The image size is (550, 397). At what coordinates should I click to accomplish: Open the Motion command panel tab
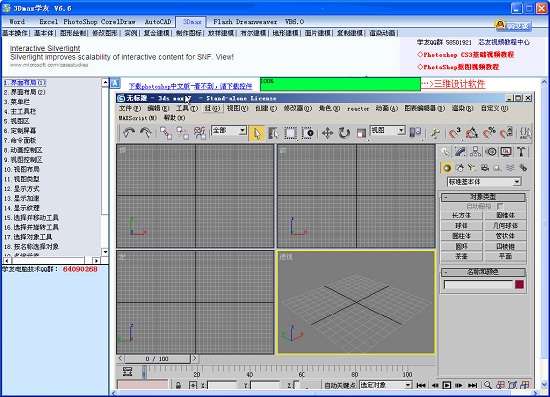click(491, 152)
